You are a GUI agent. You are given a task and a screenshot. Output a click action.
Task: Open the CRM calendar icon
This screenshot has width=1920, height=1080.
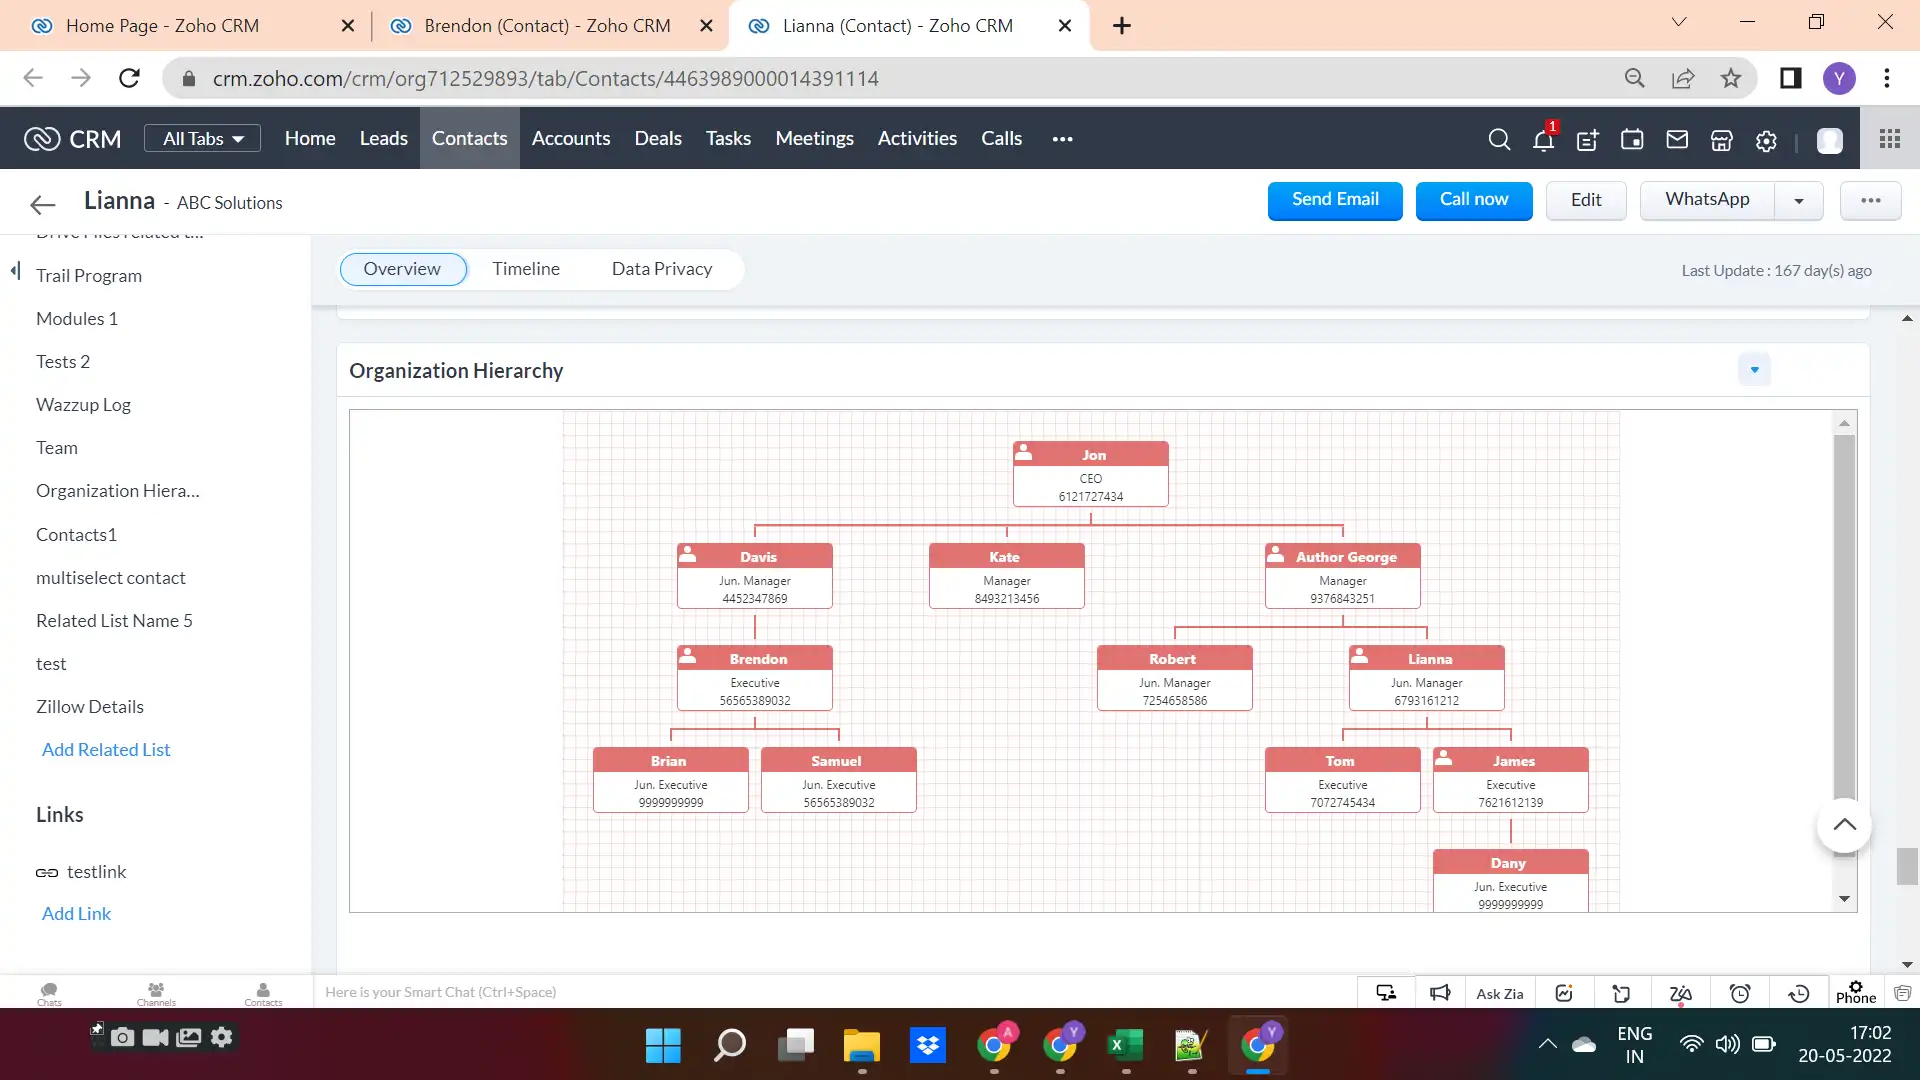tap(1632, 141)
